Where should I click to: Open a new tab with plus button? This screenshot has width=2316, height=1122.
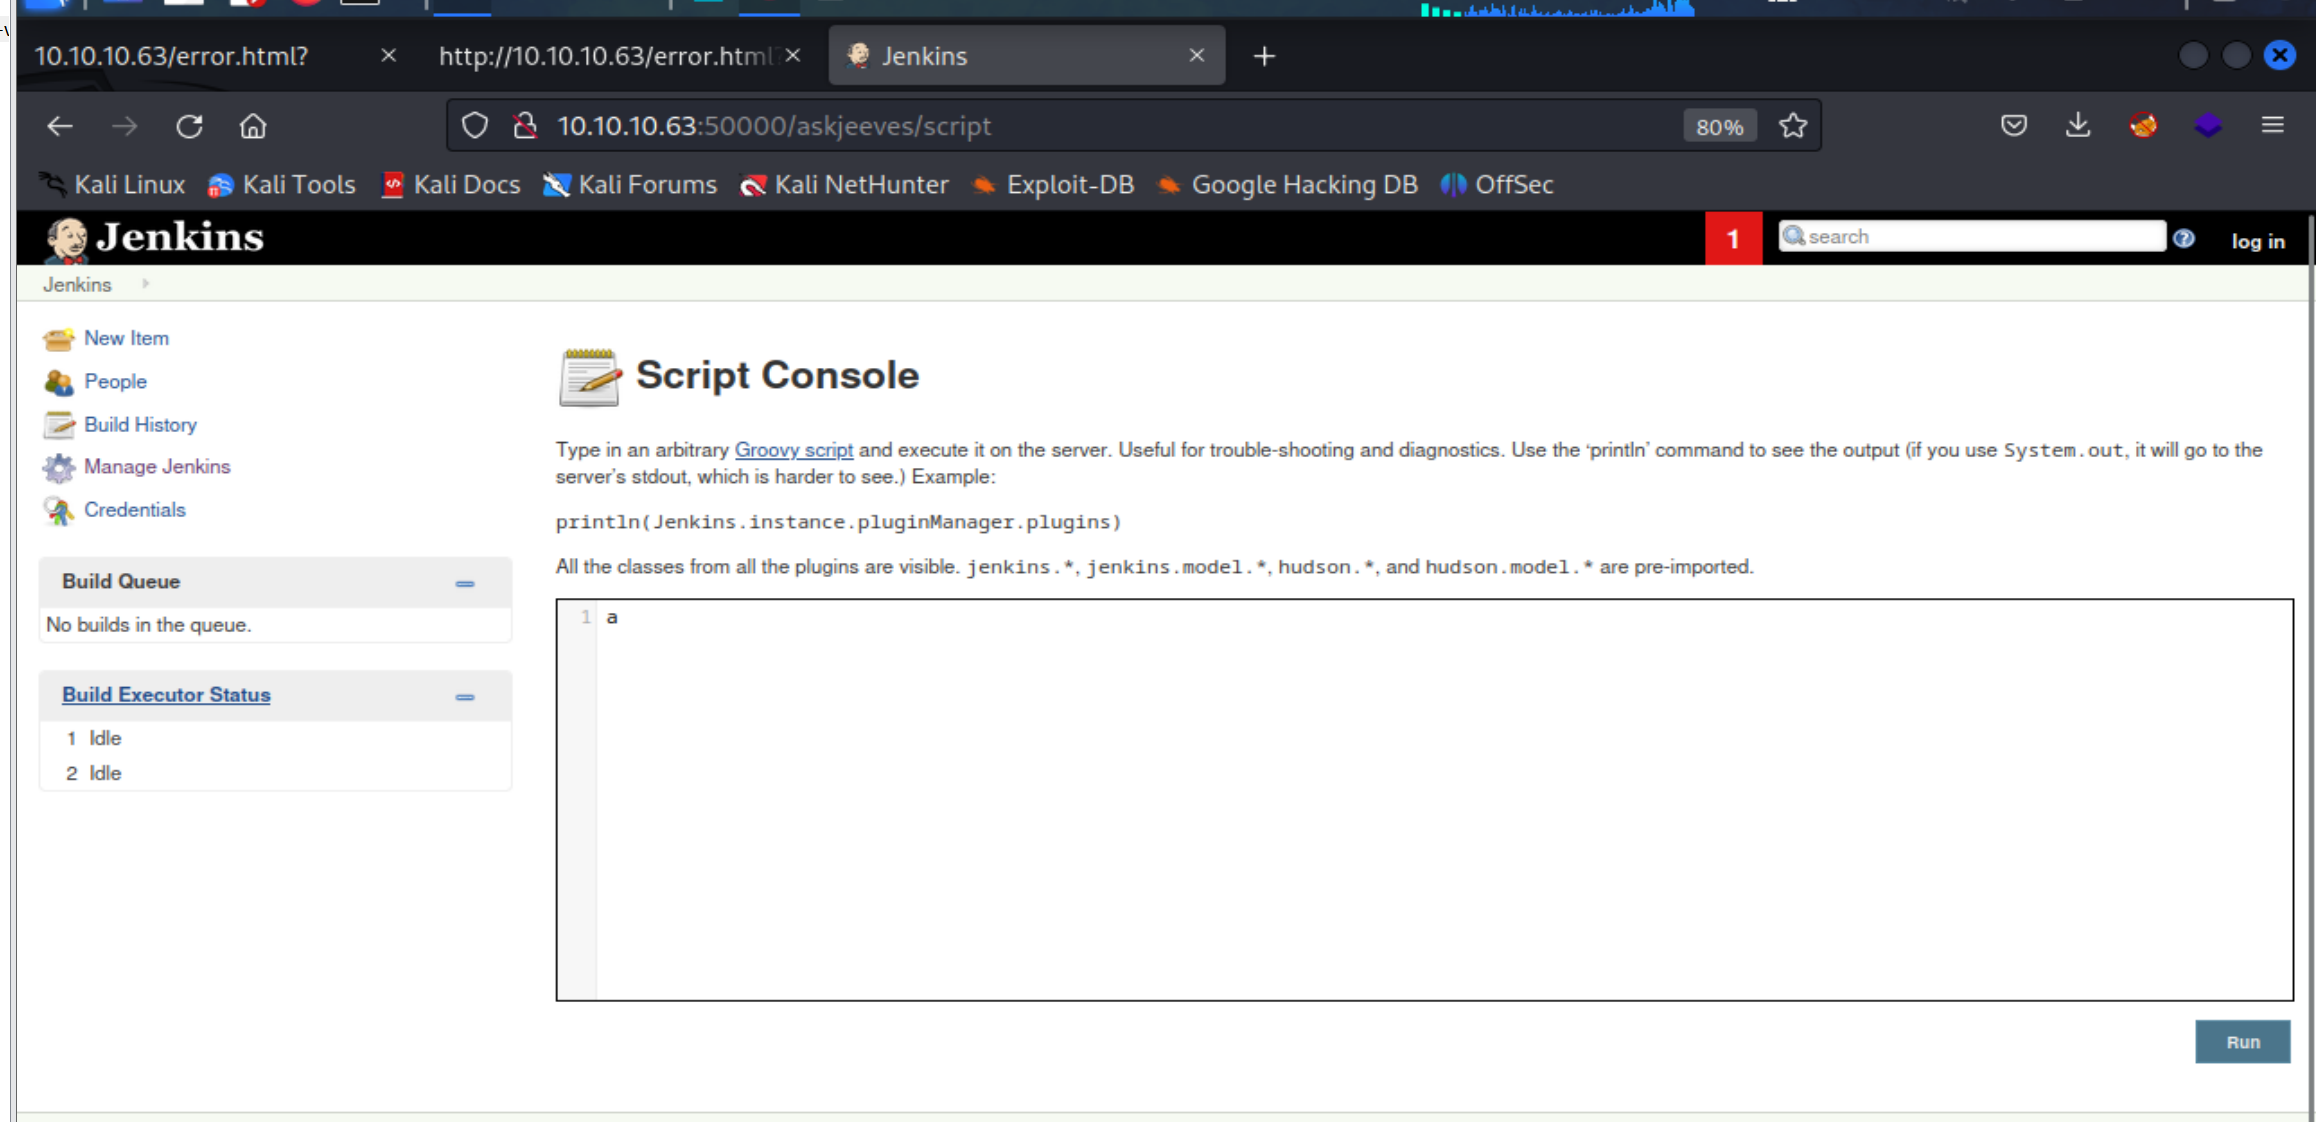click(x=1264, y=56)
